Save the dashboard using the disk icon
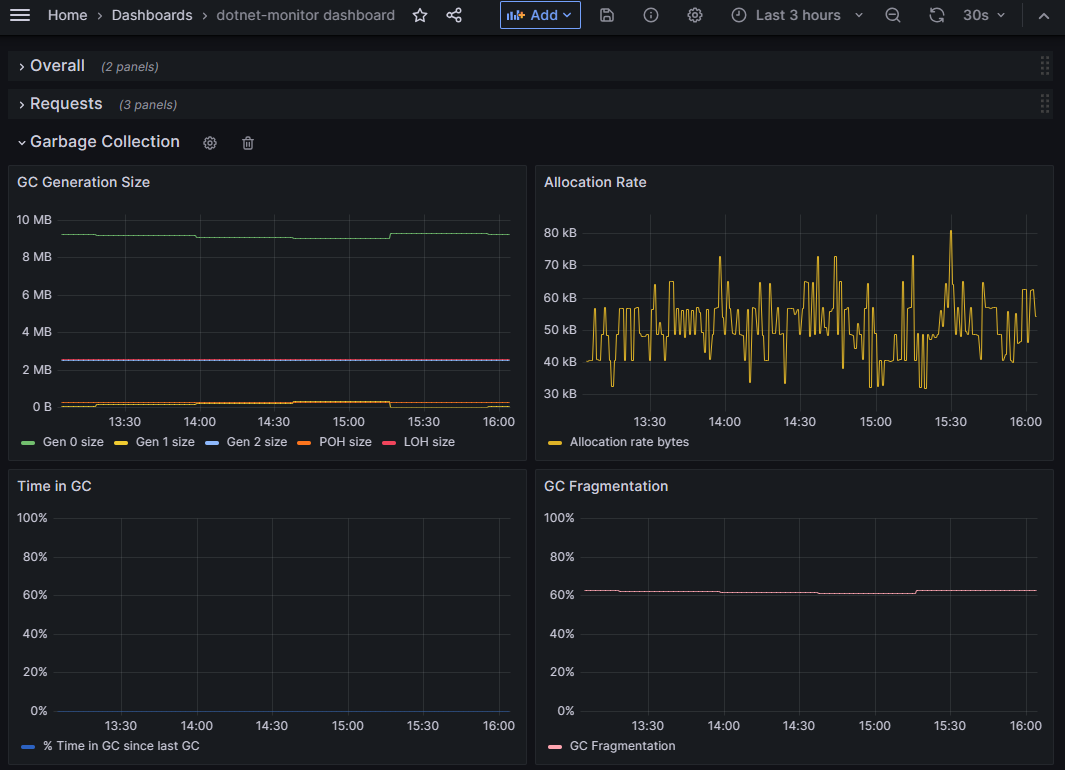 pos(607,15)
